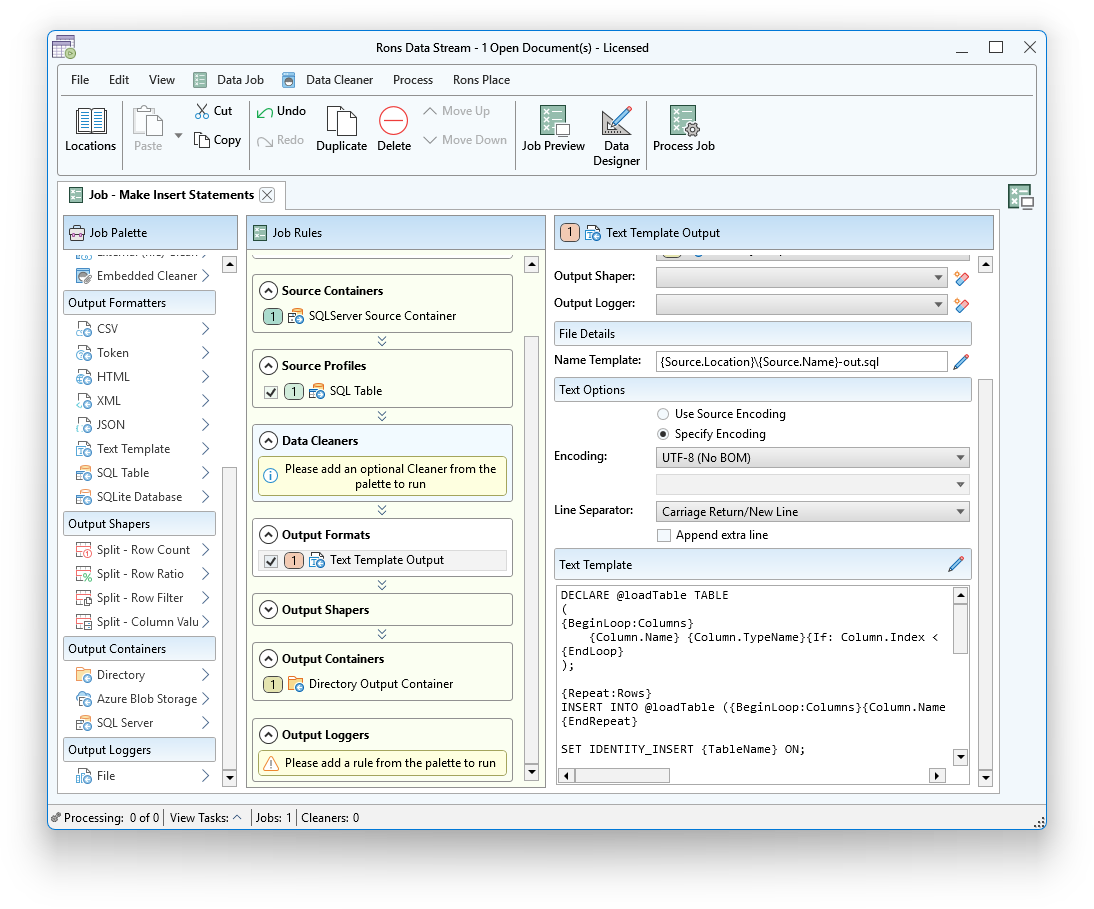Image resolution: width=1094 pixels, height=909 pixels.
Task: Open the Edit menu
Action: coord(119,80)
